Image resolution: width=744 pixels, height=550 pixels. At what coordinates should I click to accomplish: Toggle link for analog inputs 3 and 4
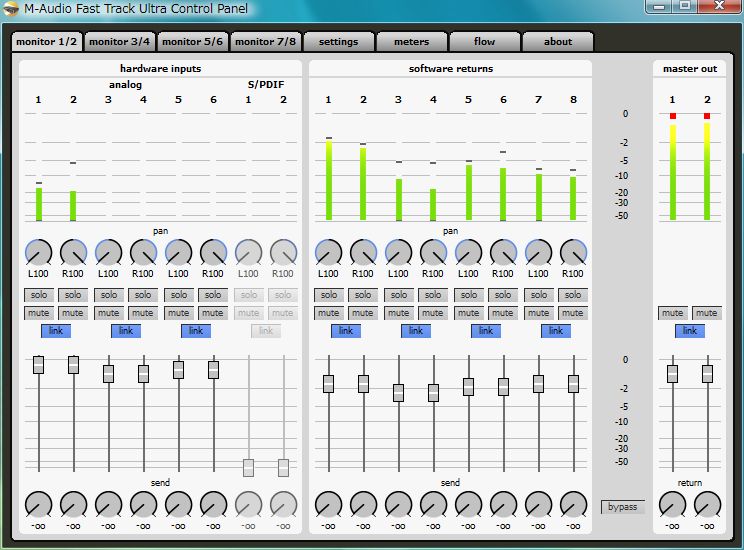pos(126,331)
